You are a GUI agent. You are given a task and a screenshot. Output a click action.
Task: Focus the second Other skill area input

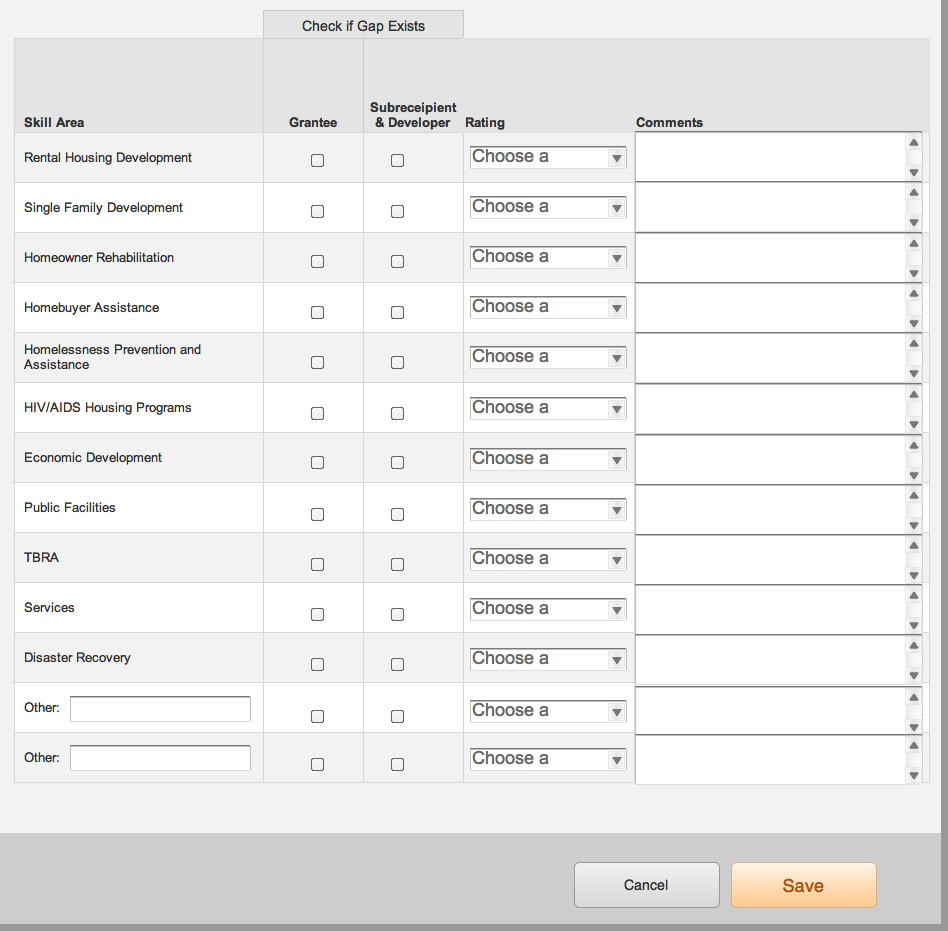(x=160, y=758)
